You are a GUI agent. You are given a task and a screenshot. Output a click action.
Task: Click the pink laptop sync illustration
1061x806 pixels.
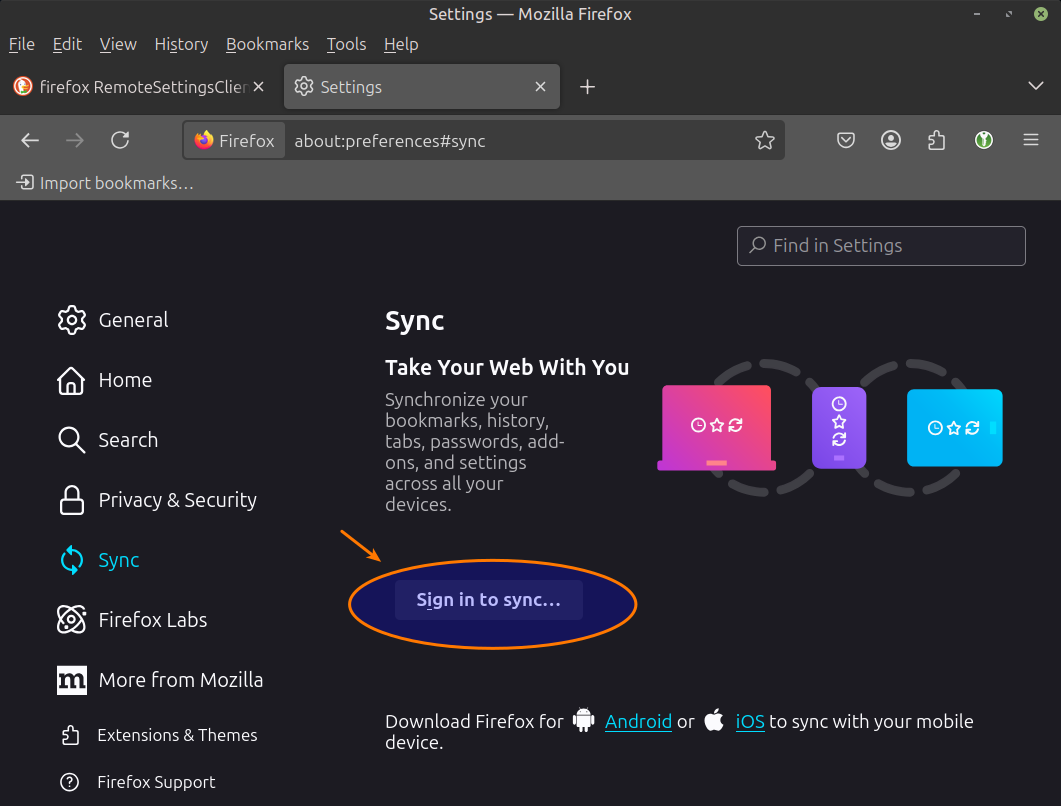click(717, 428)
